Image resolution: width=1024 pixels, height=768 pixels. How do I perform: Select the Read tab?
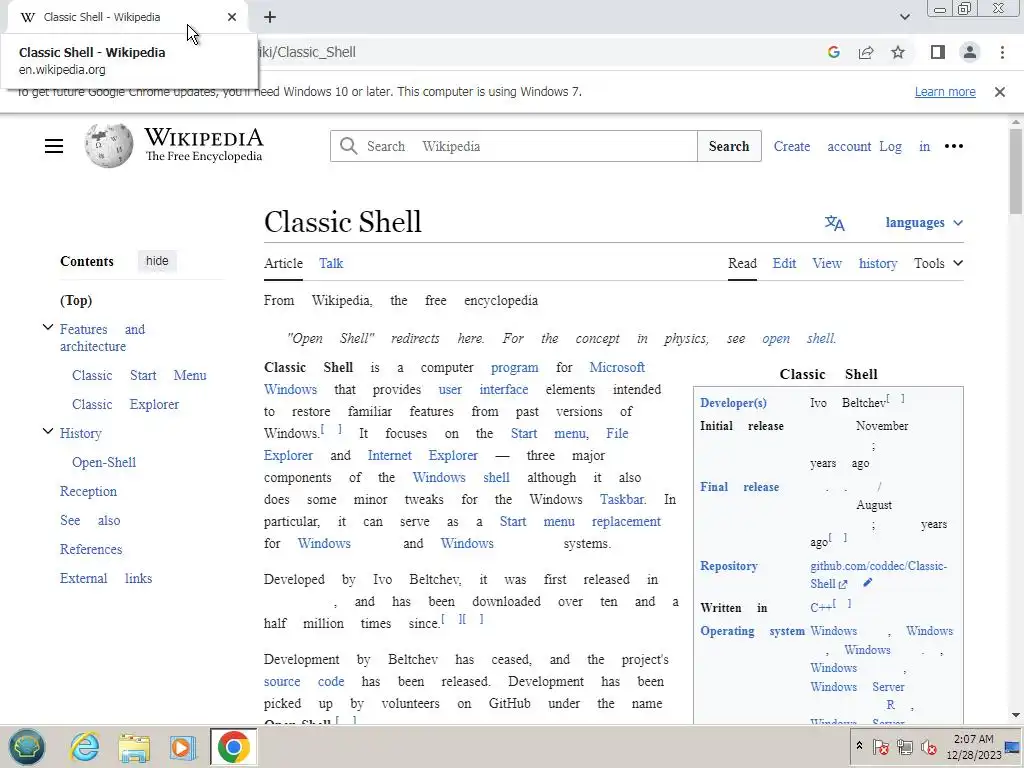click(x=743, y=263)
